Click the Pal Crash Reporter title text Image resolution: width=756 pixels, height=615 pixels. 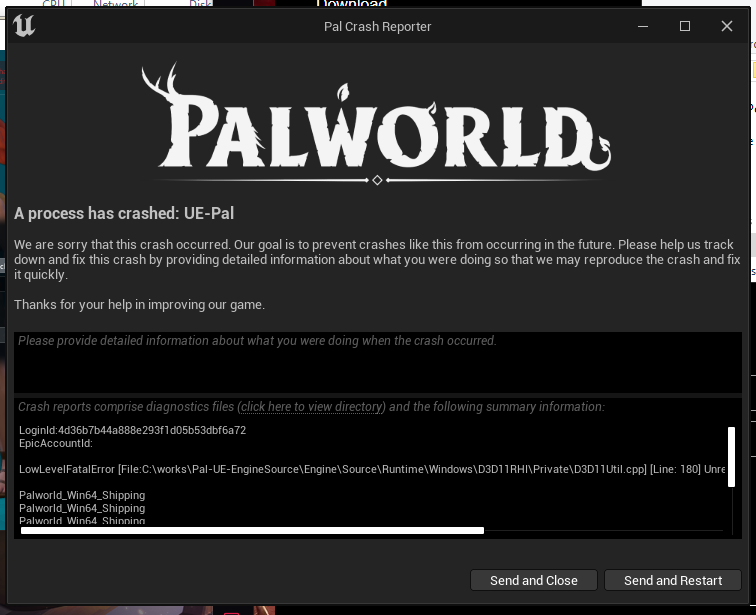coord(378,27)
